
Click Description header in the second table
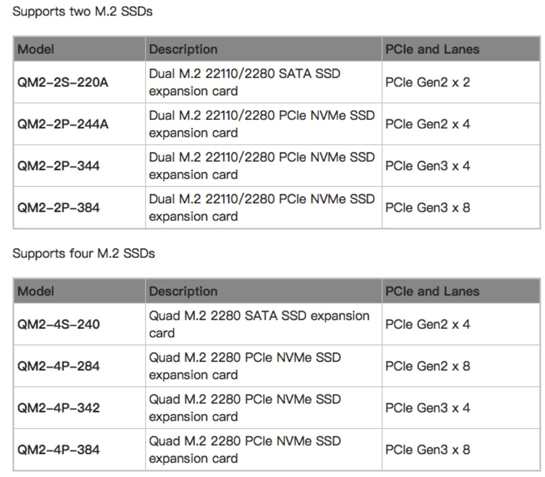183,291
